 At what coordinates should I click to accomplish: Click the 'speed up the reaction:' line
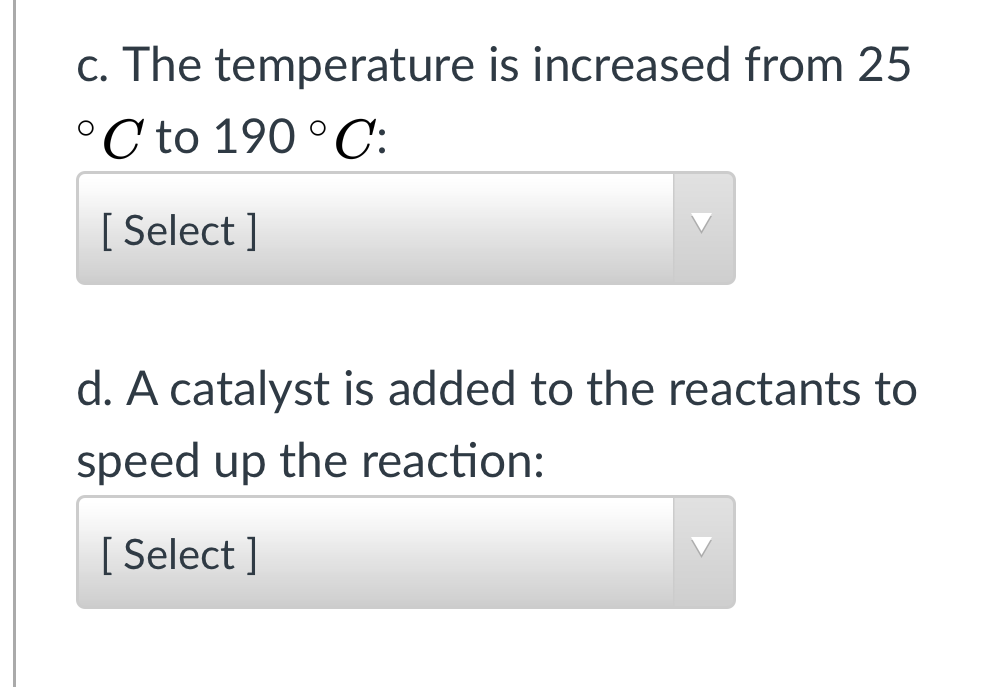pos(311,461)
